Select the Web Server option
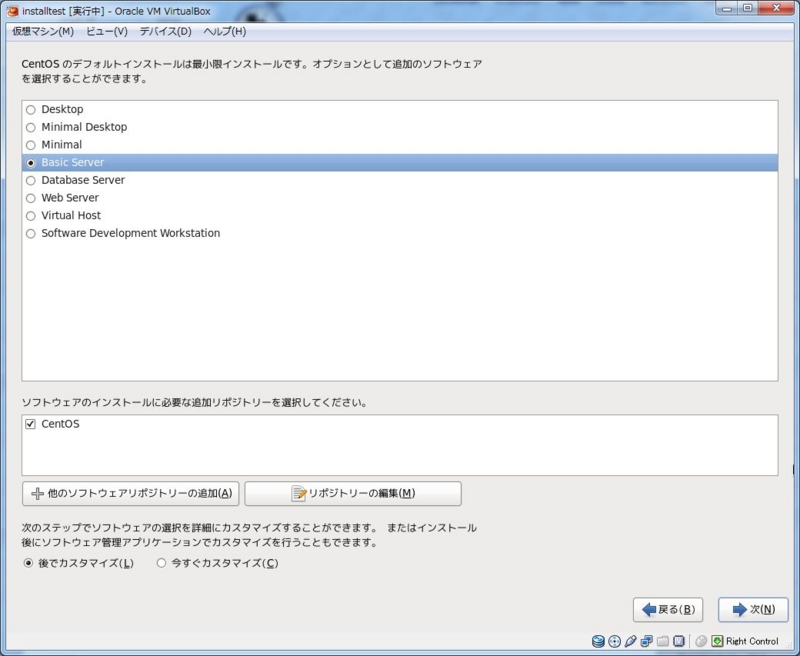Screen dimensions: 800x656 31,198
